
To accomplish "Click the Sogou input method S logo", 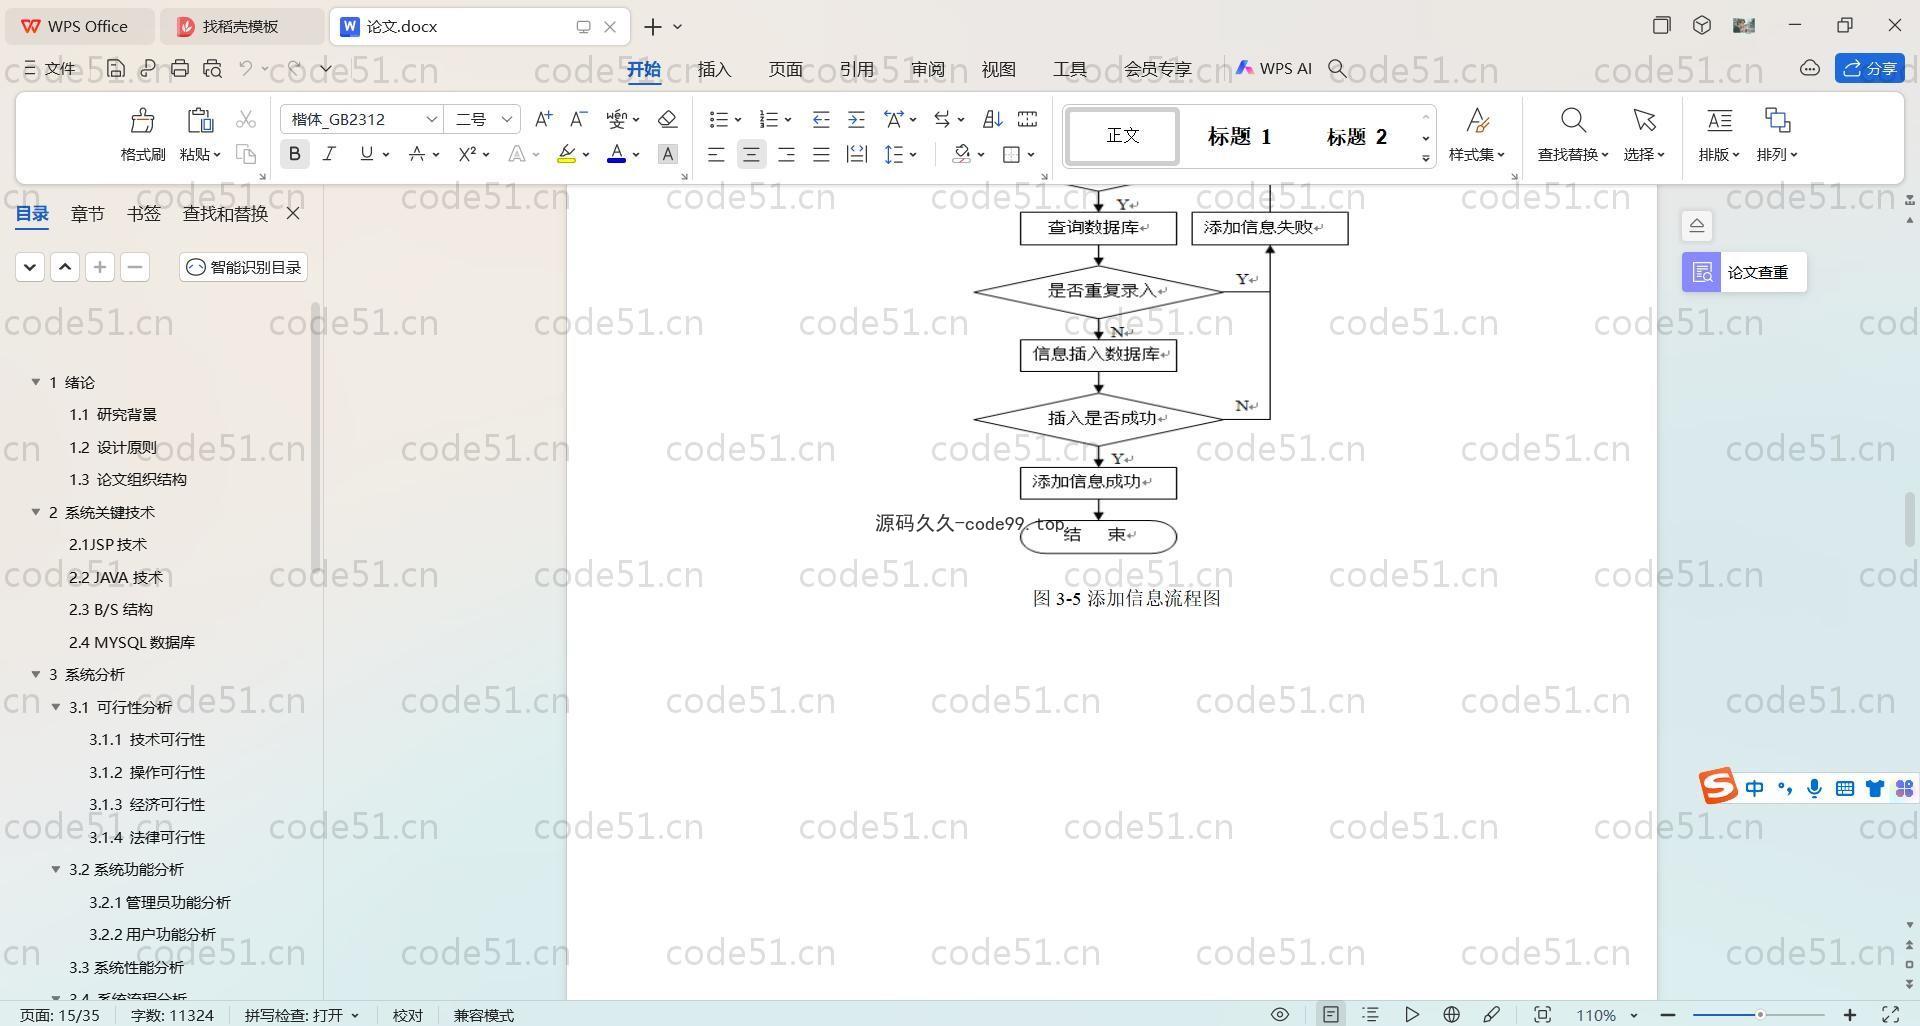I will pyautogui.click(x=1718, y=787).
